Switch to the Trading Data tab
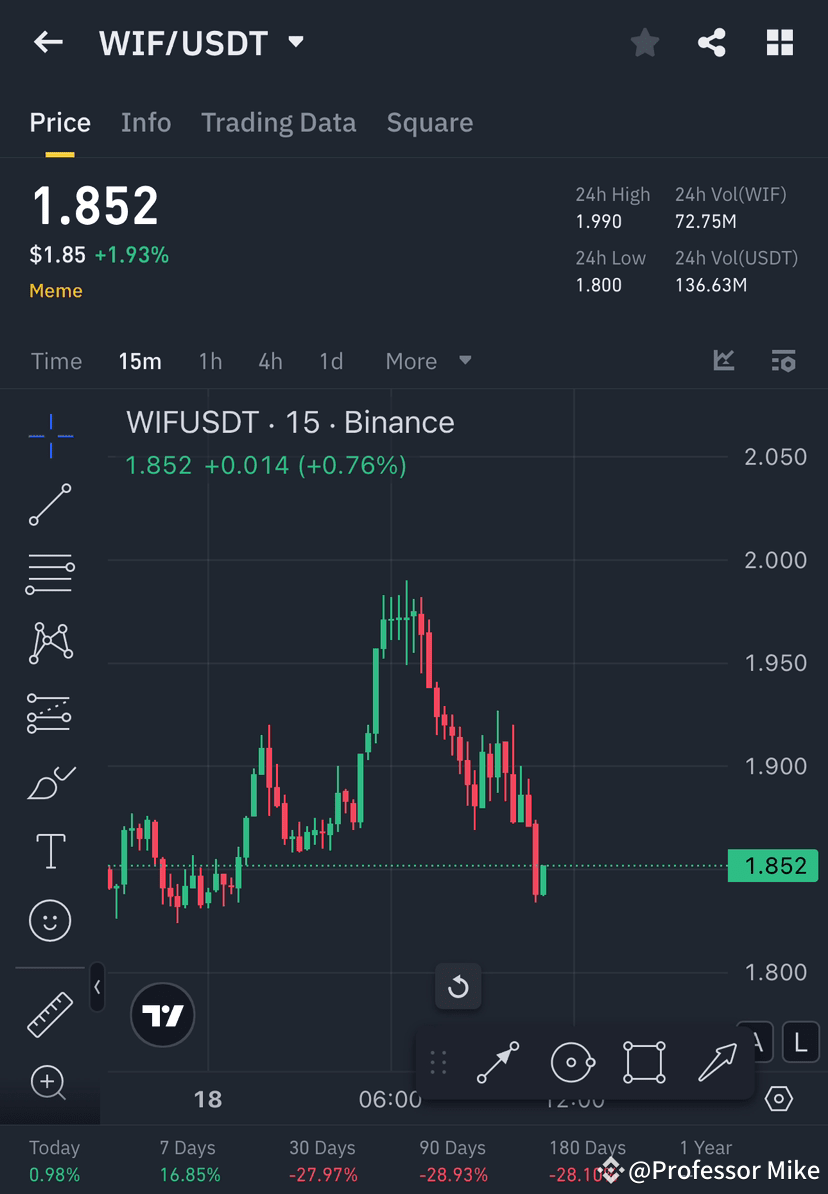Image resolution: width=828 pixels, height=1194 pixels. tap(279, 122)
